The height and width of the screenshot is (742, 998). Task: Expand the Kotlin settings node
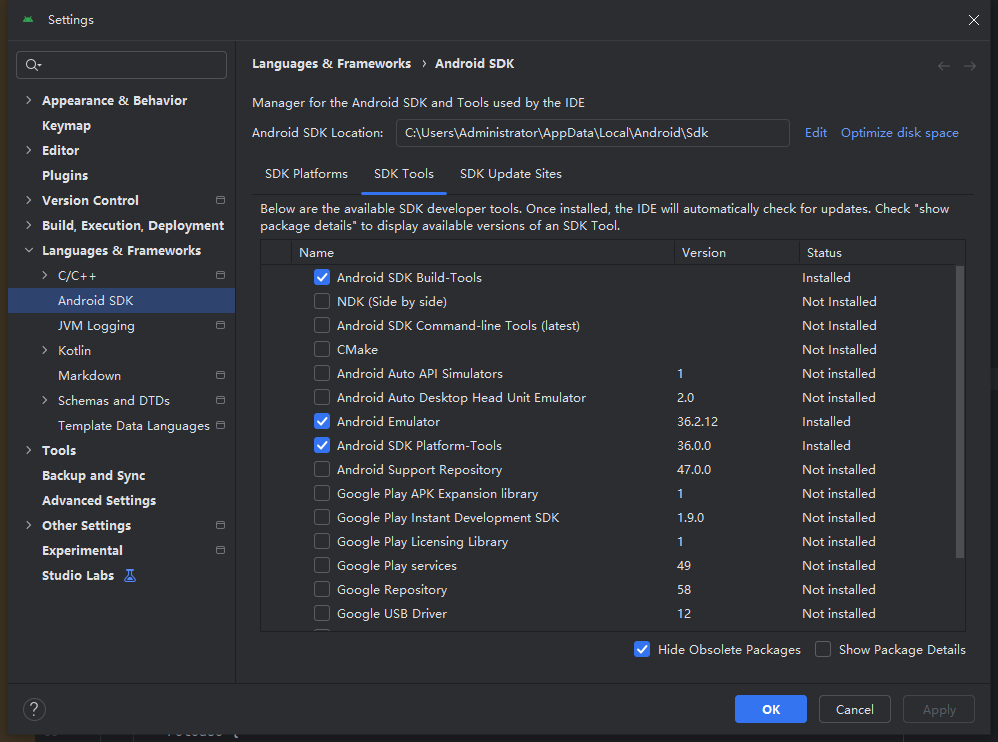pos(45,351)
